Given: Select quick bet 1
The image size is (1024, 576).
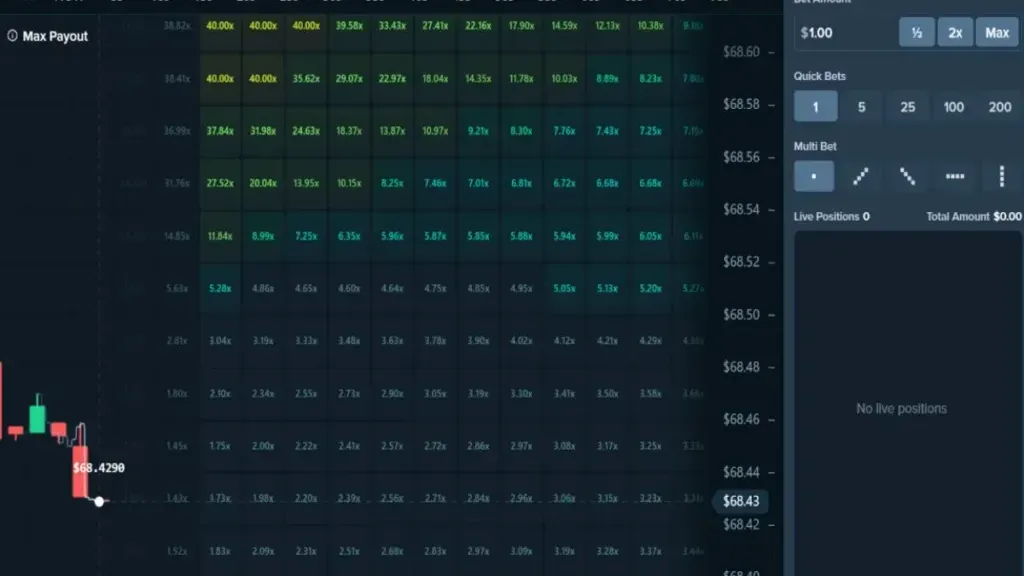Looking at the screenshot, I should tap(816, 106).
